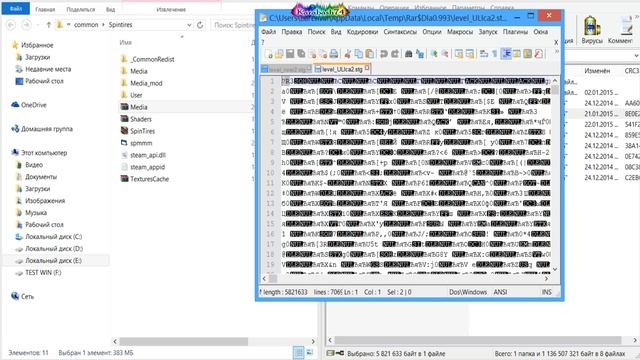Click the Explorer forward arrow
This screenshot has height=360, width=640.
point(26,25)
